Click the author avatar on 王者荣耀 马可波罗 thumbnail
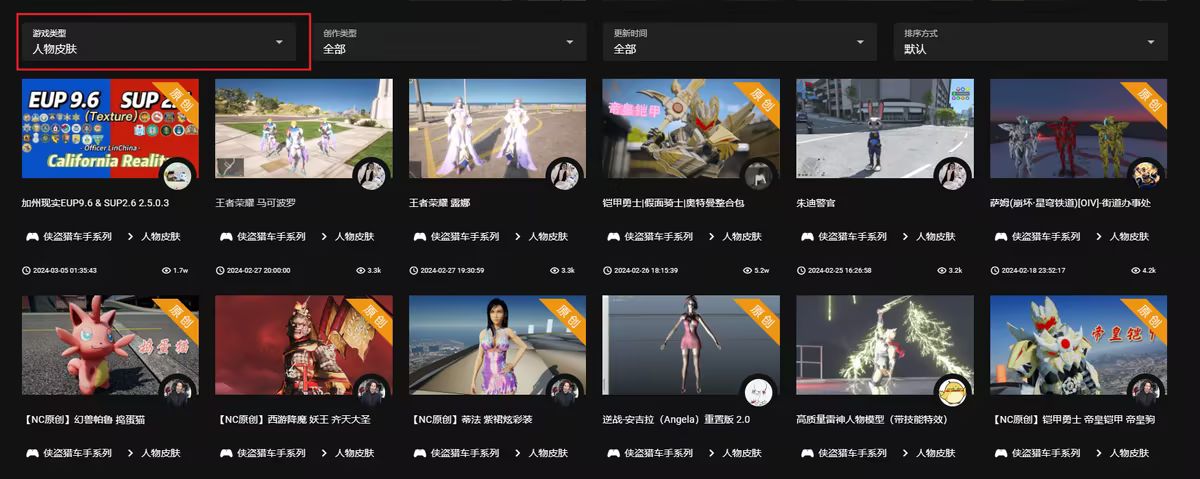Viewport: 1200px width, 479px height. point(372,176)
